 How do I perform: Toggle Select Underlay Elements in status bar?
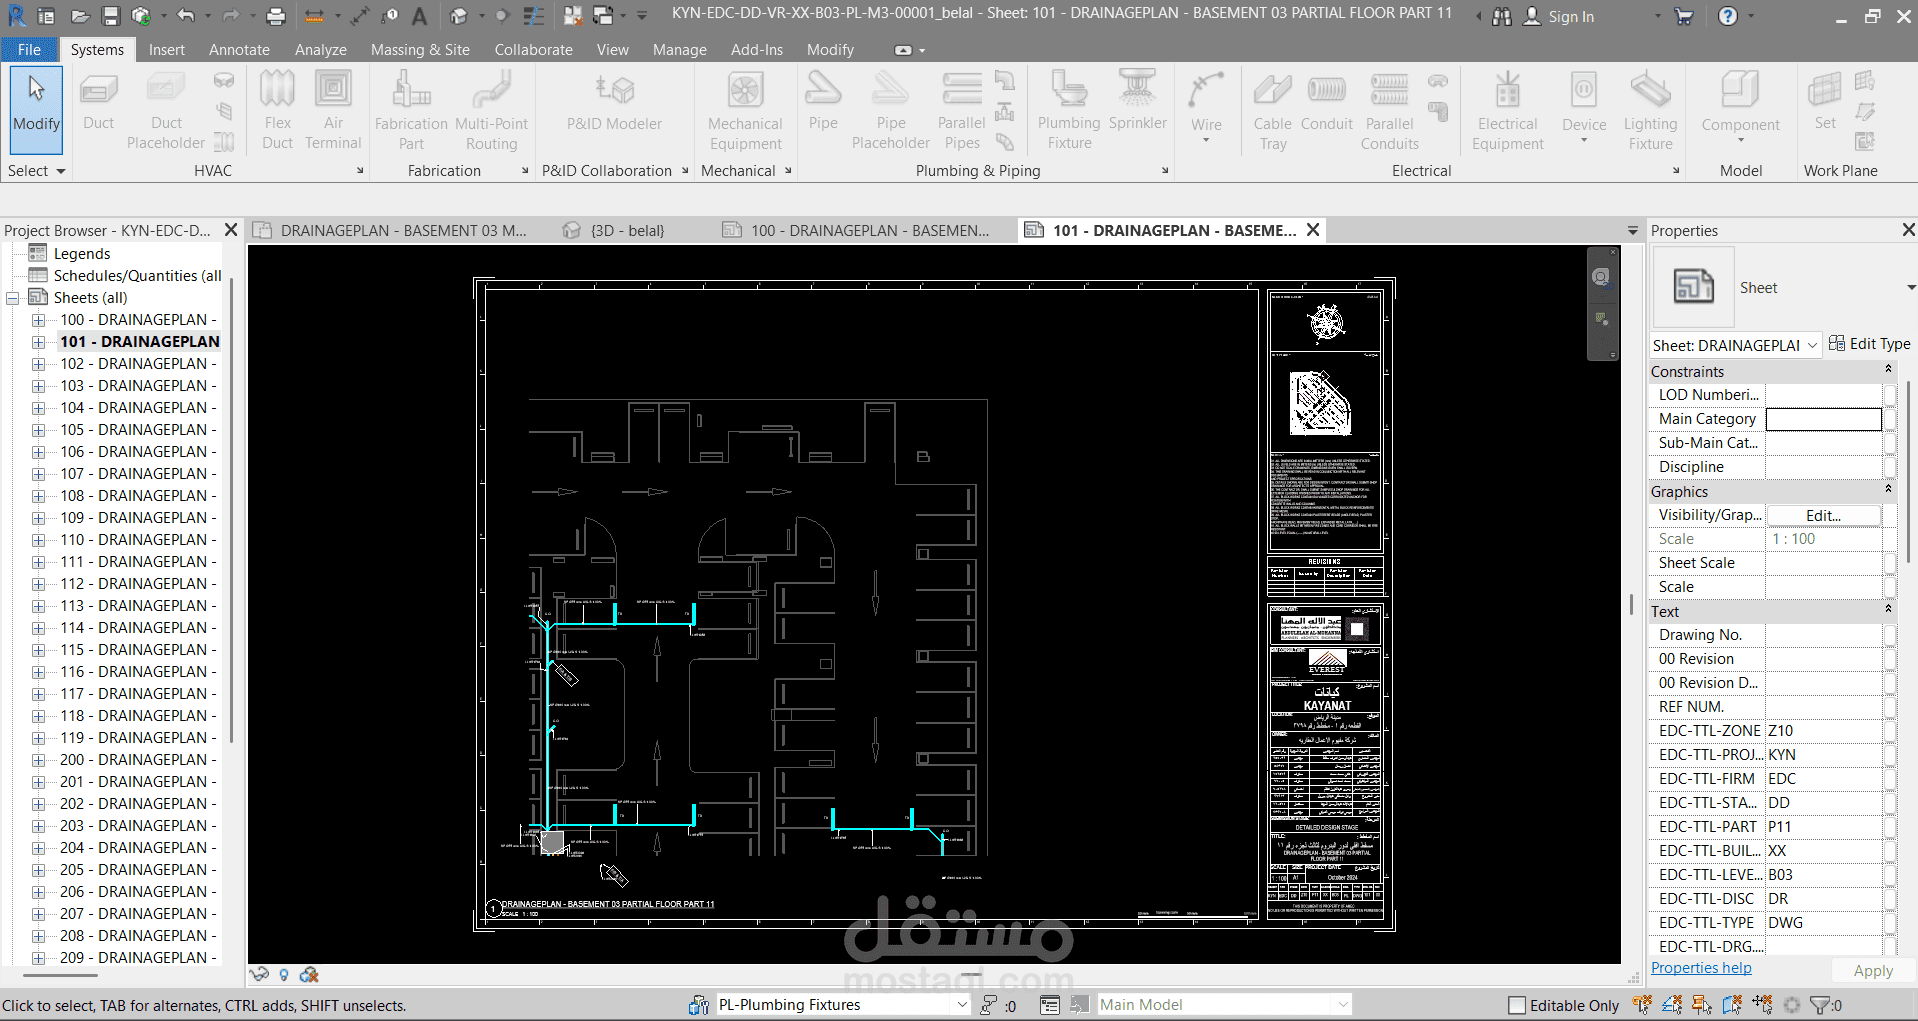point(1672,1005)
